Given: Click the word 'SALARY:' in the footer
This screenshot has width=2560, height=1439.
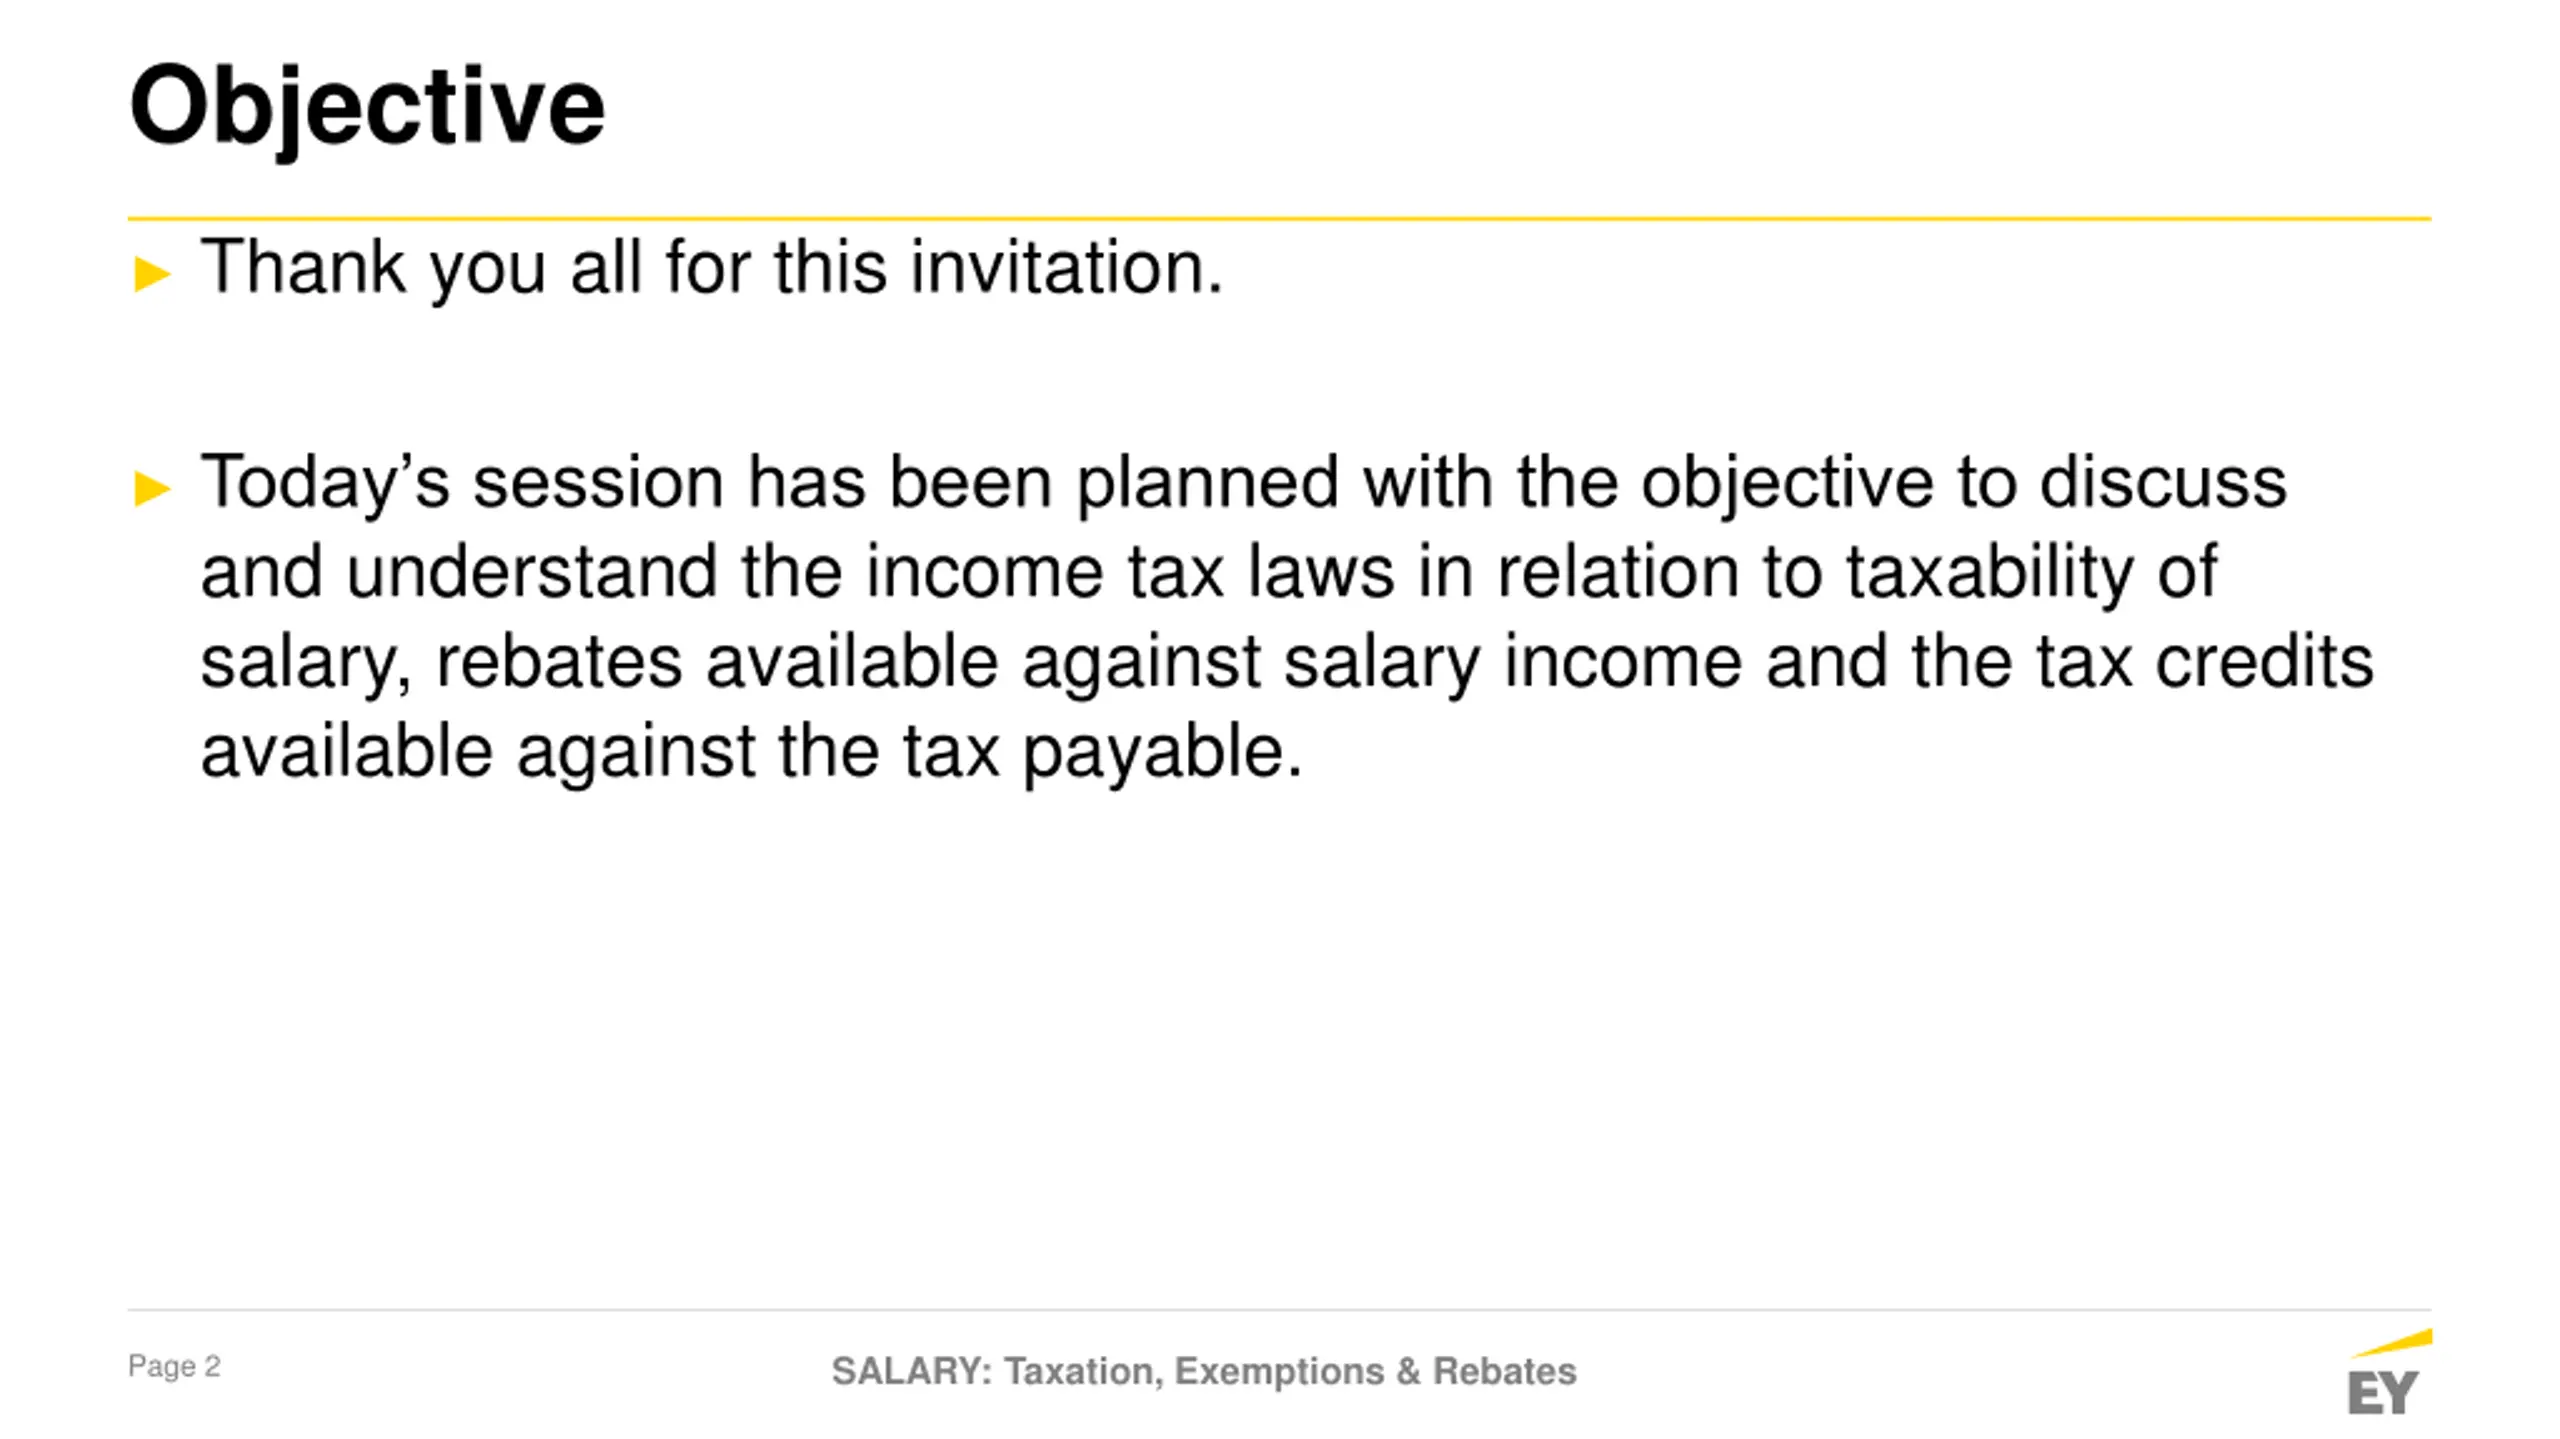Looking at the screenshot, I should pyautogui.click(x=911, y=1371).
